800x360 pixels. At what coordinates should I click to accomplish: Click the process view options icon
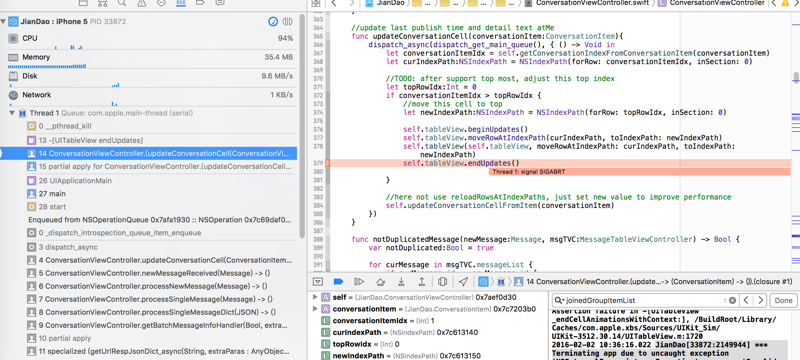coord(288,22)
